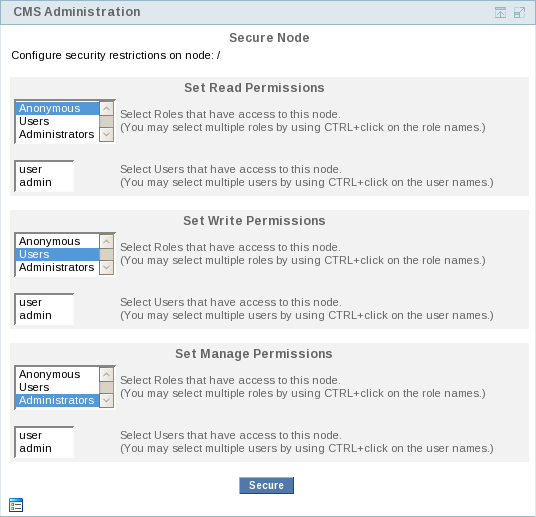
Task: Deselect highlighted Anonymous role in Read Permissions
Action: click(x=57, y=108)
